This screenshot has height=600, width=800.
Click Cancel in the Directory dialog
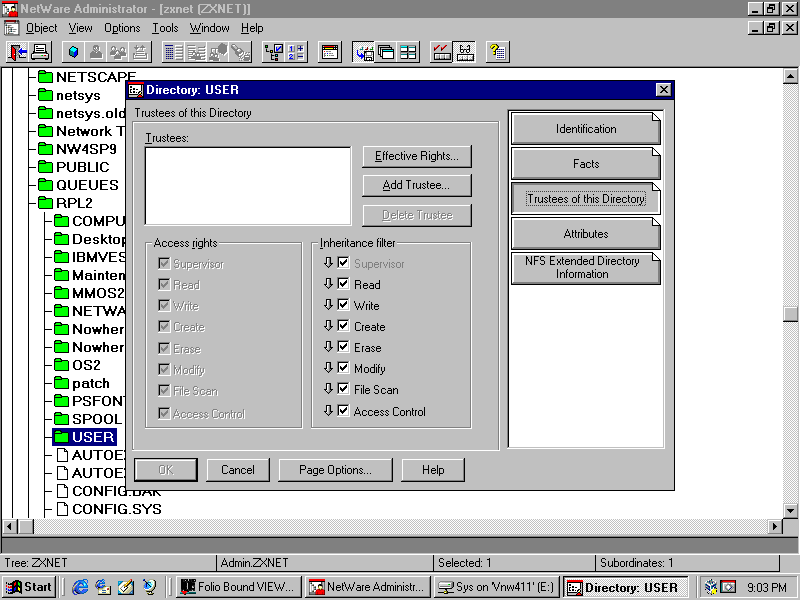coord(238,470)
